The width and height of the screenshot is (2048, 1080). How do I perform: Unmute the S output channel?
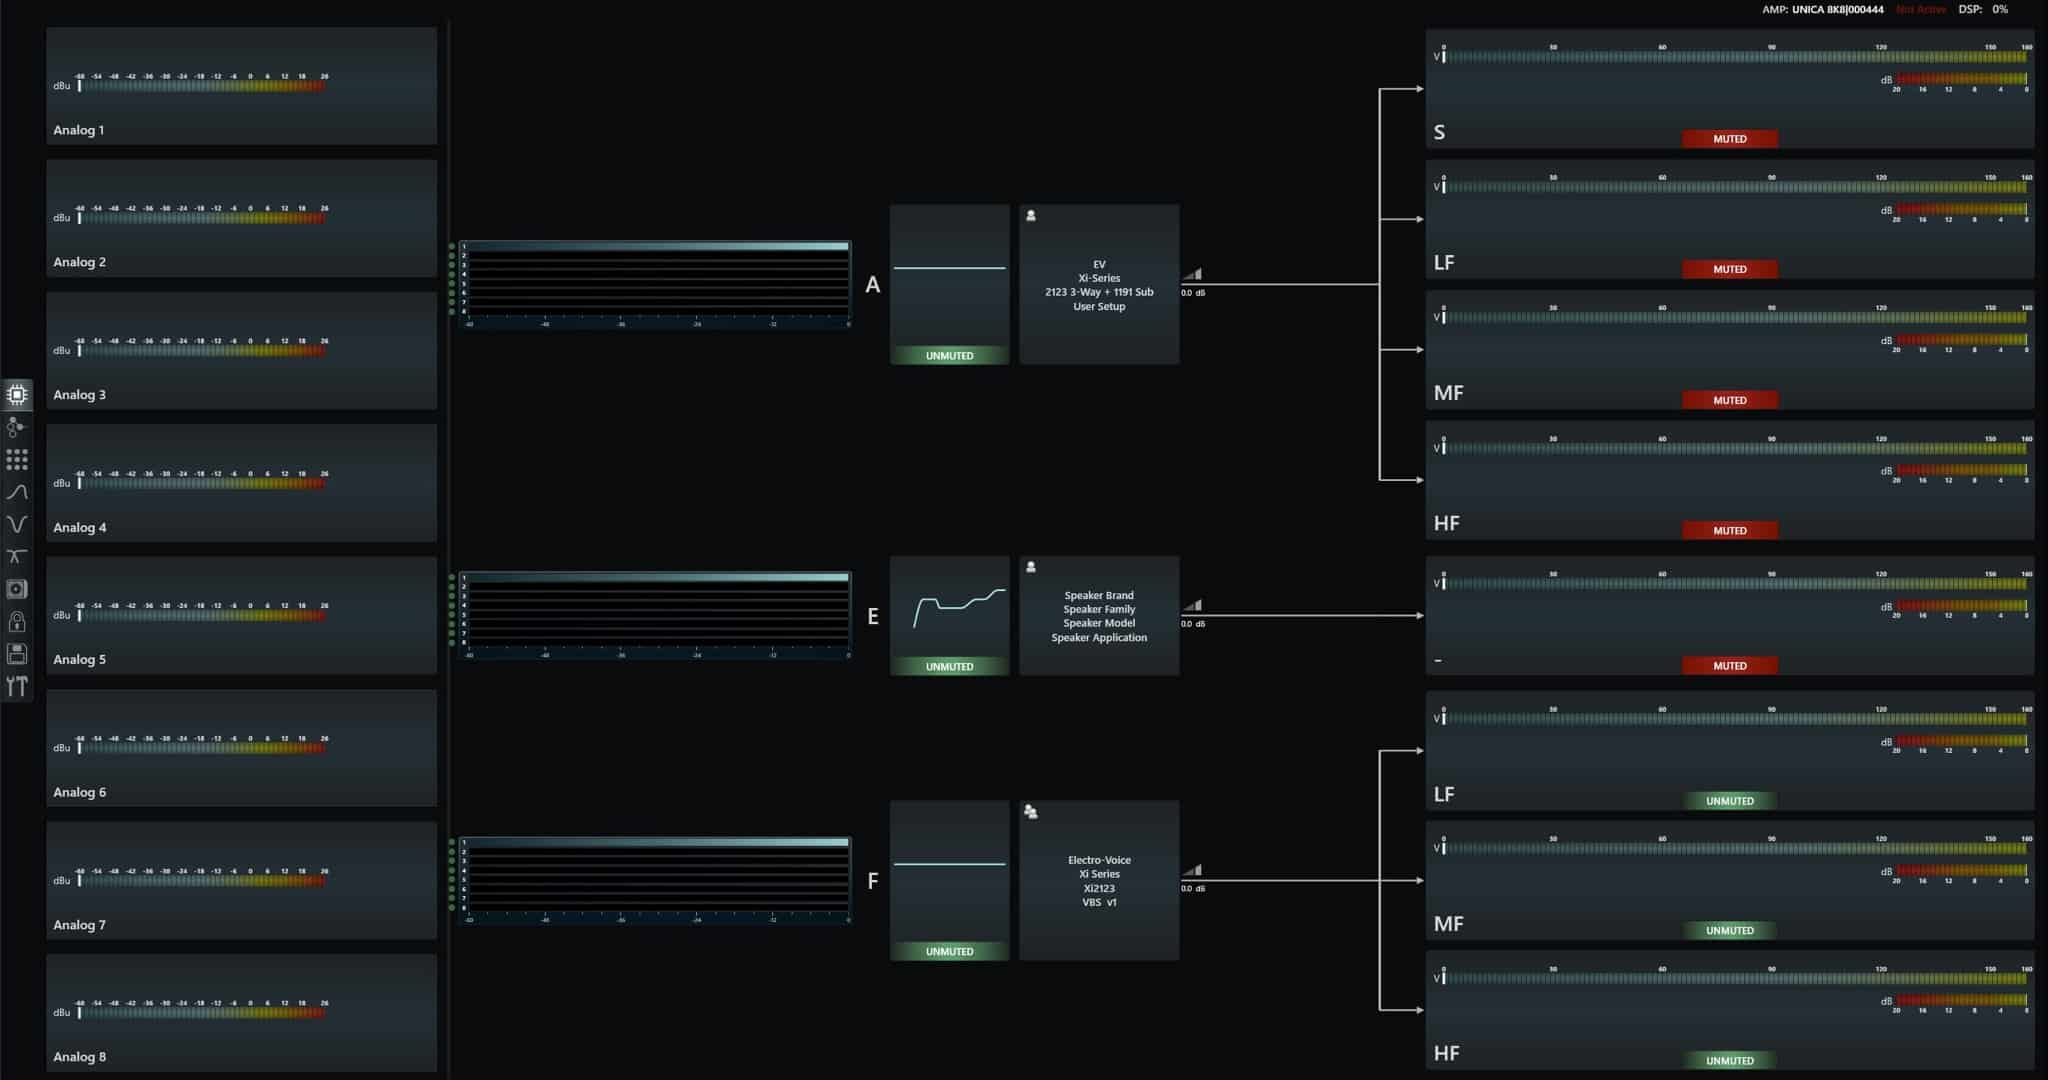[1729, 139]
